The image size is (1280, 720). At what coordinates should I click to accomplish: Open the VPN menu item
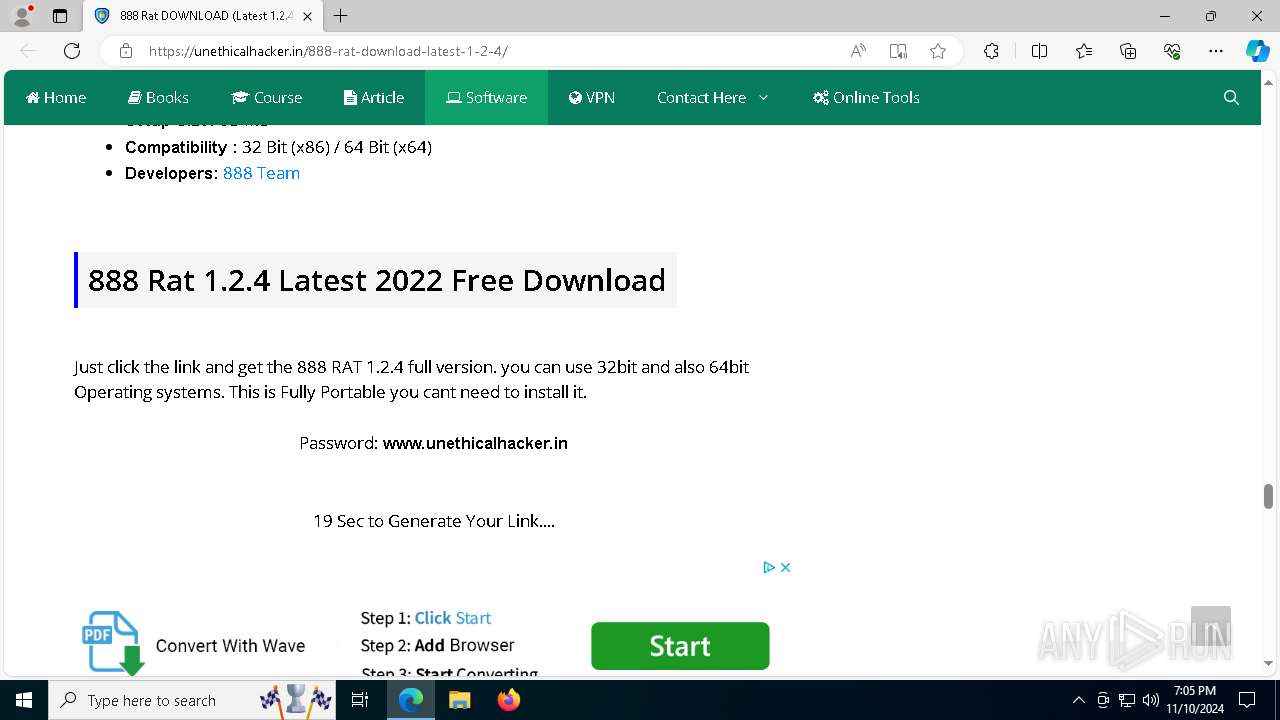click(592, 97)
